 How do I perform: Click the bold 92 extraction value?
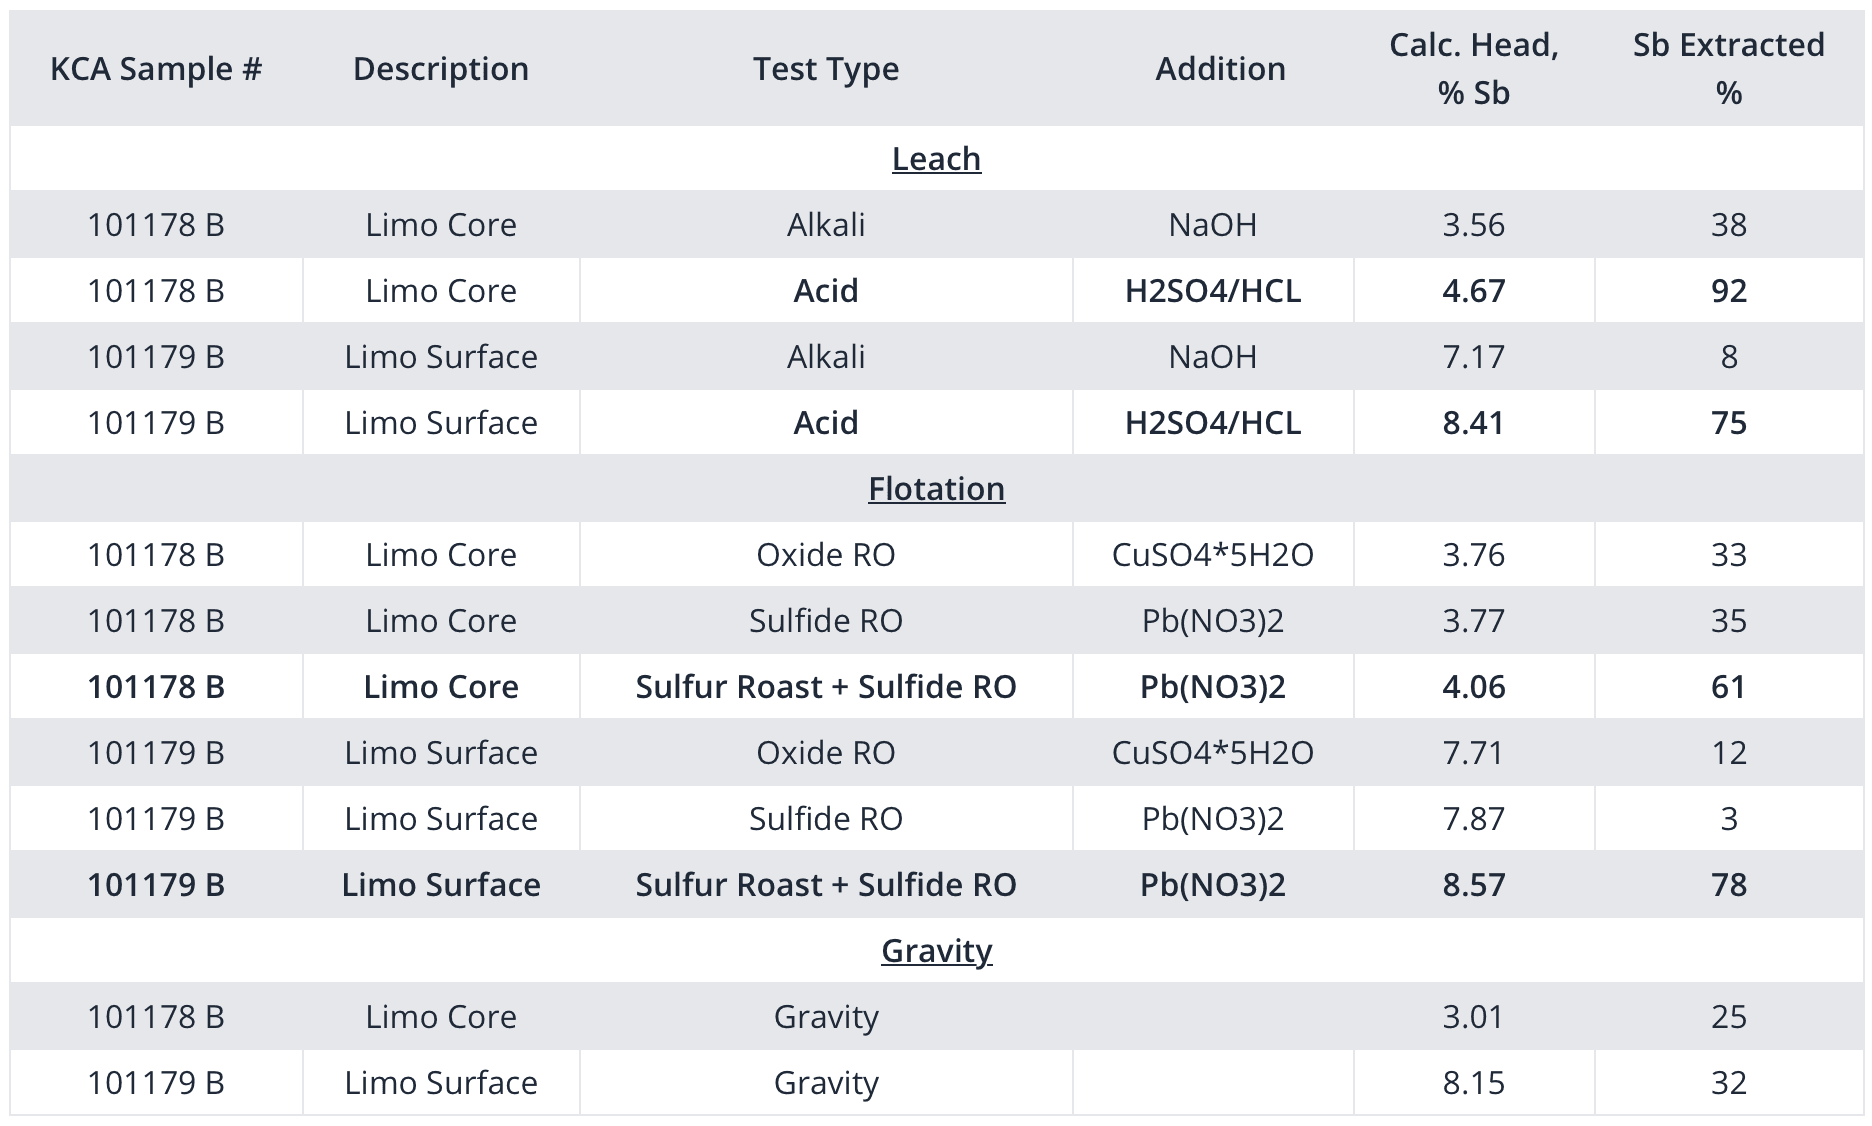1729,291
